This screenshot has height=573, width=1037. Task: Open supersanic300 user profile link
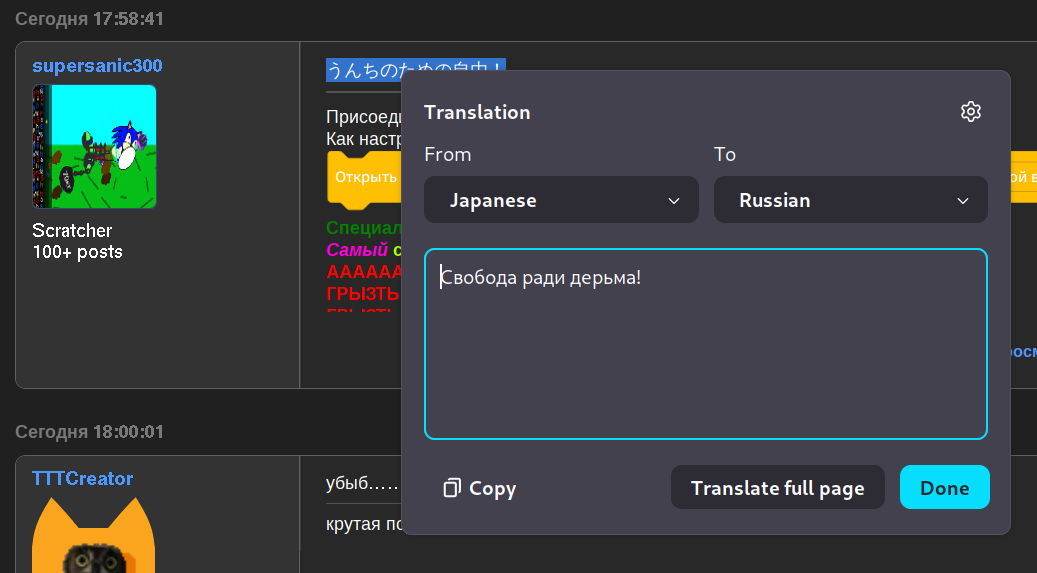(97, 66)
